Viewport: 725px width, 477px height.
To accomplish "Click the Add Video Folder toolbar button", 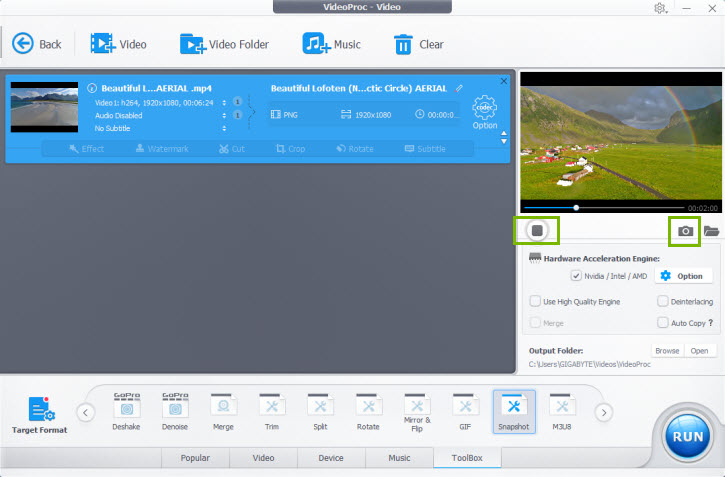I will point(225,44).
